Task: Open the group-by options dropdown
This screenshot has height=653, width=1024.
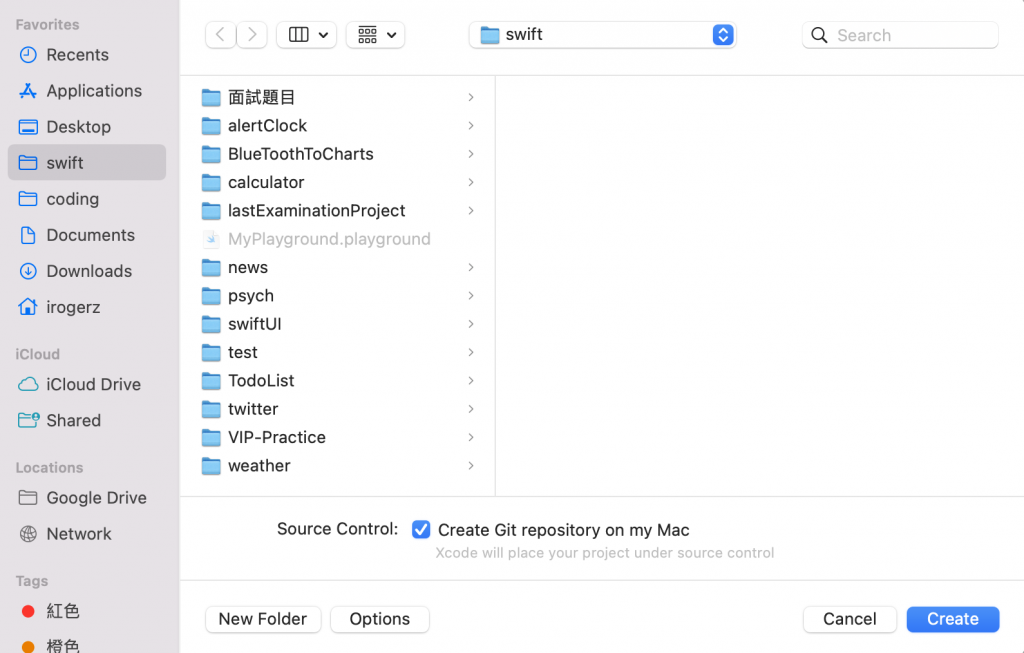Action: [x=375, y=35]
